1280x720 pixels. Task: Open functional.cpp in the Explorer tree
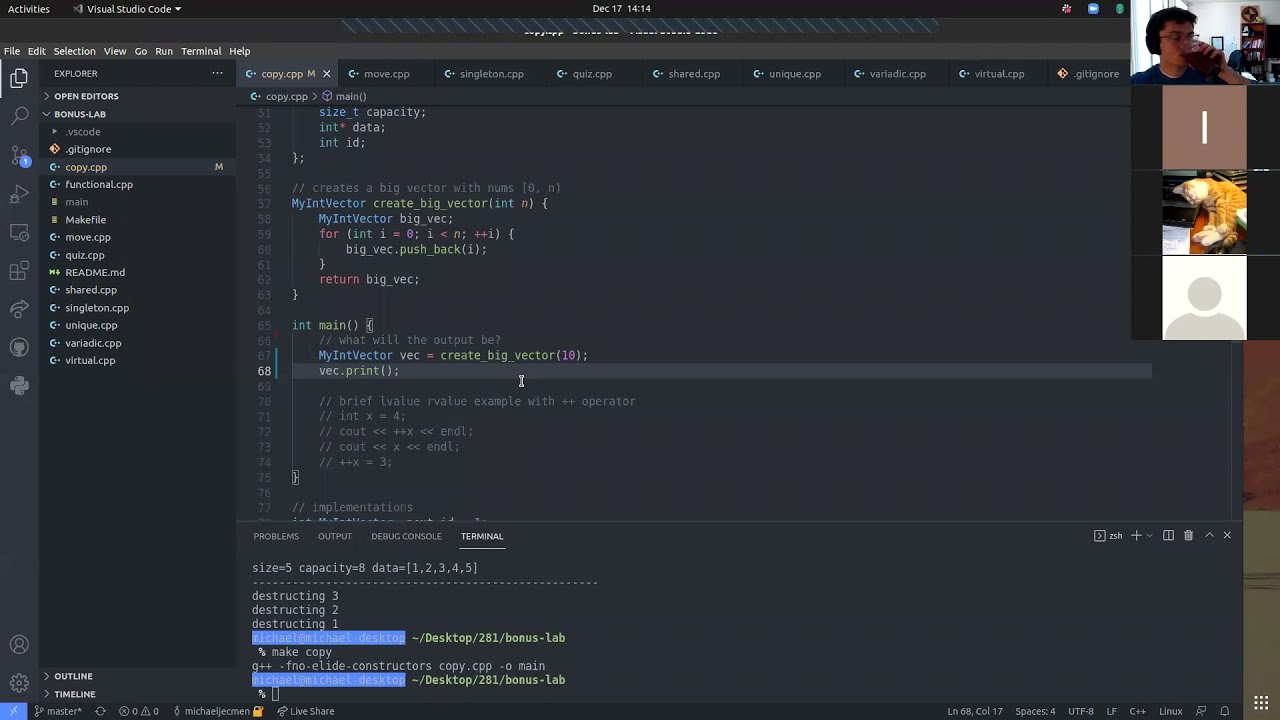[99, 185]
